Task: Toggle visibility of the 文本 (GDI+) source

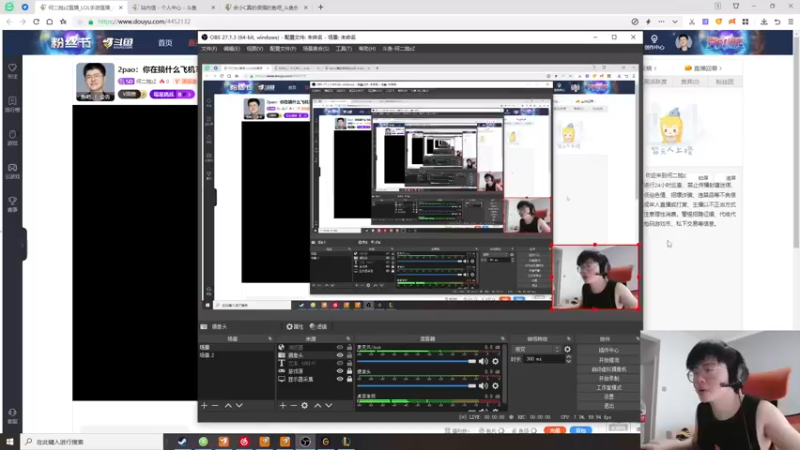Action: point(339,363)
